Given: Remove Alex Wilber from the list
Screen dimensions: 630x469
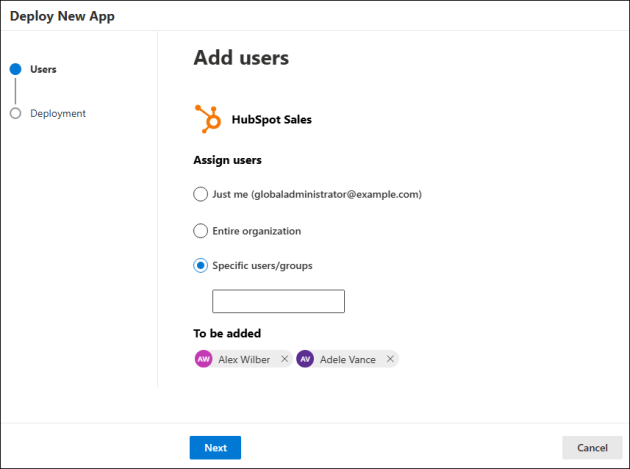Looking at the screenshot, I should [x=284, y=359].
